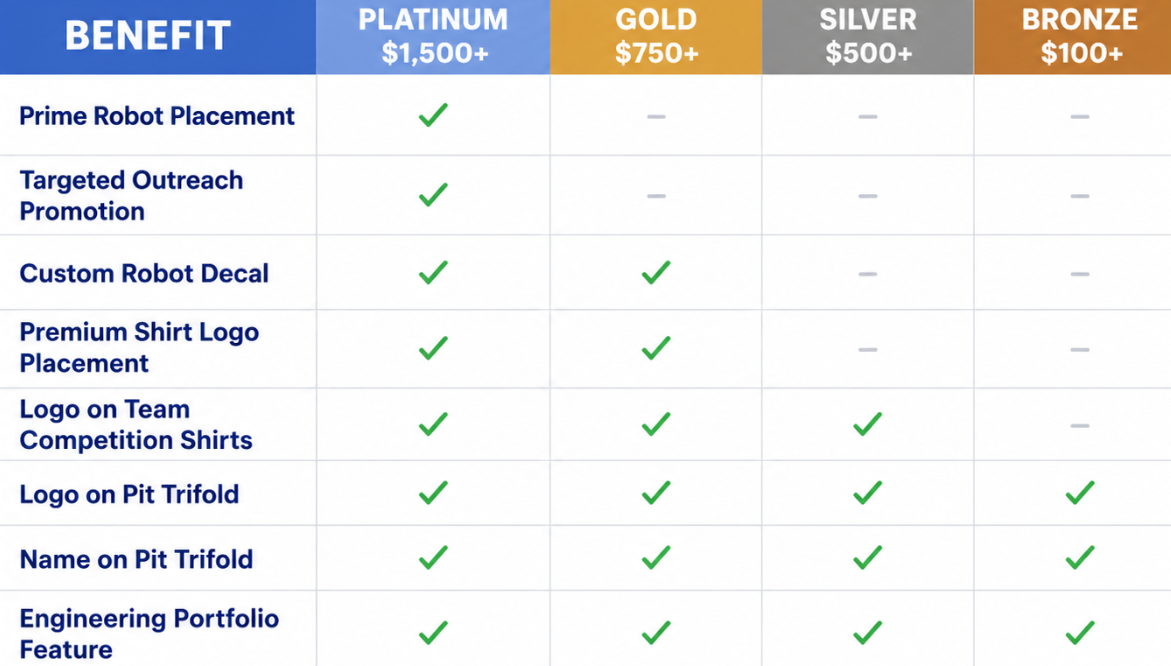Click Platinum checkmark for Targeted Outreach Promotion
Screen dimensions: 1171x666
(433, 194)
